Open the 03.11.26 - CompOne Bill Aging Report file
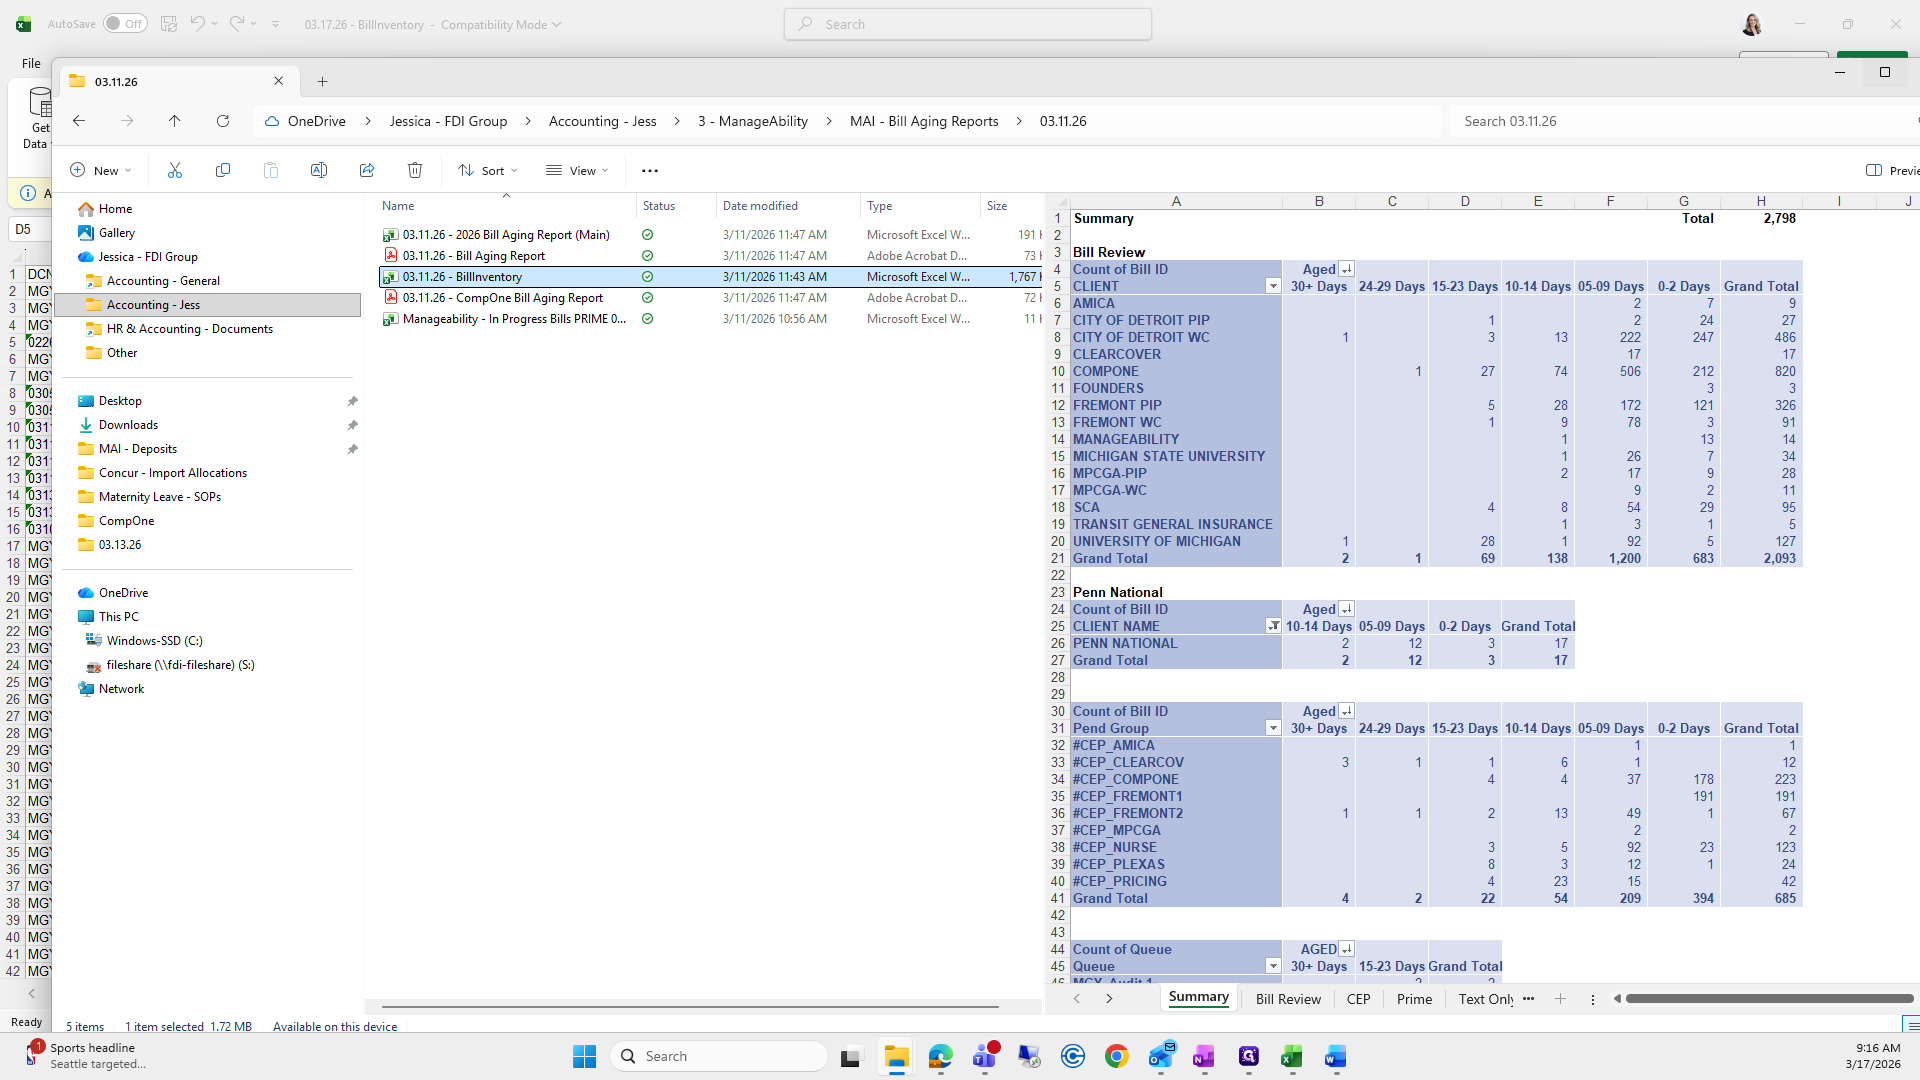1920x1080 pixels. [x=502, y=298]
